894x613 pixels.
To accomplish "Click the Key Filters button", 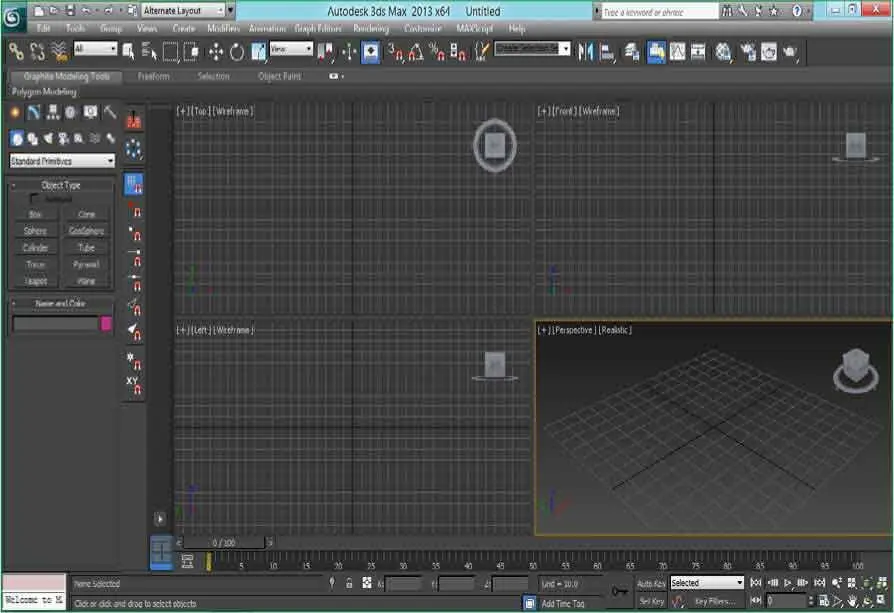I will pyautogui.click(x=714, y=601).
